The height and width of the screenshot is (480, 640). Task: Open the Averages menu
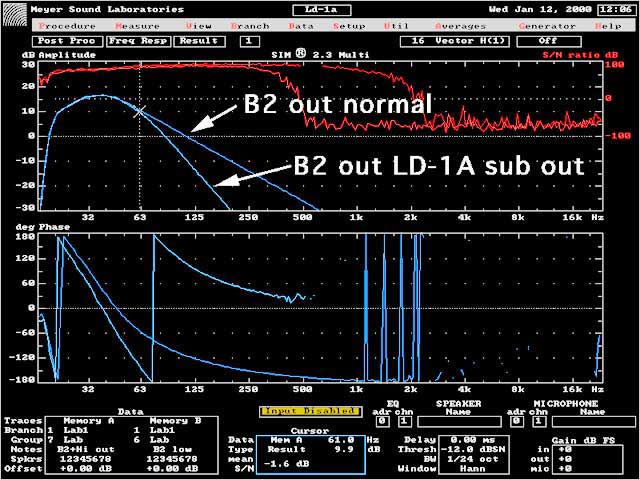(x=460, y=26)
